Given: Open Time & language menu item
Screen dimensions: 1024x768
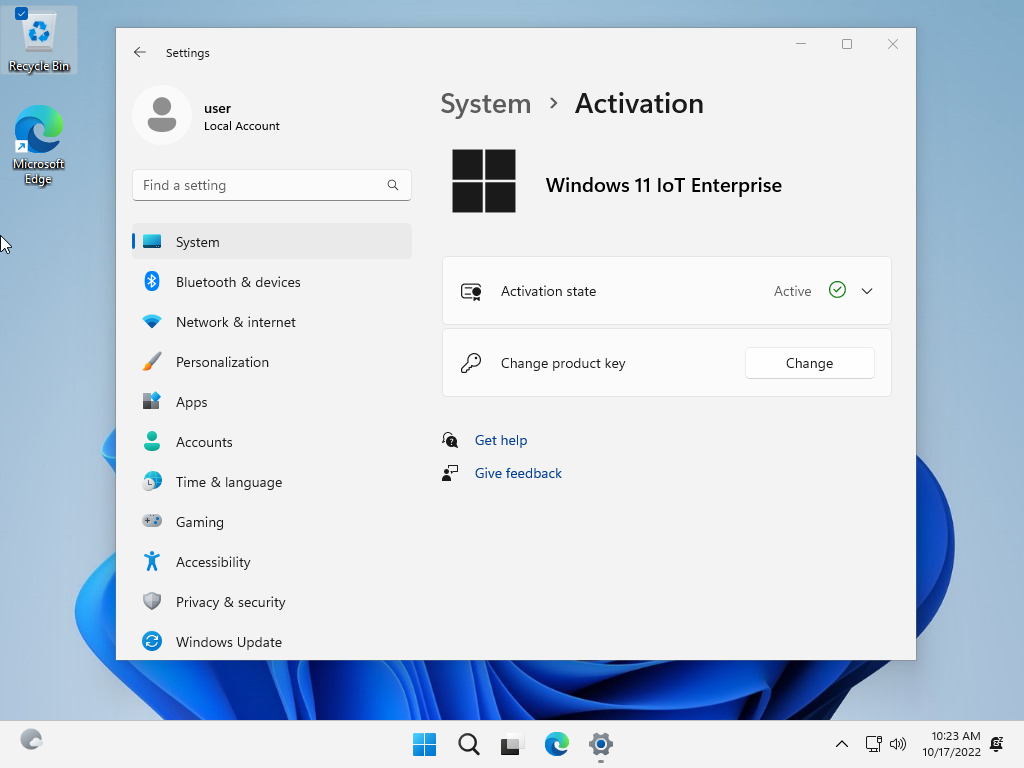Looking at the screenshot, I should click(x=228, y=482).
